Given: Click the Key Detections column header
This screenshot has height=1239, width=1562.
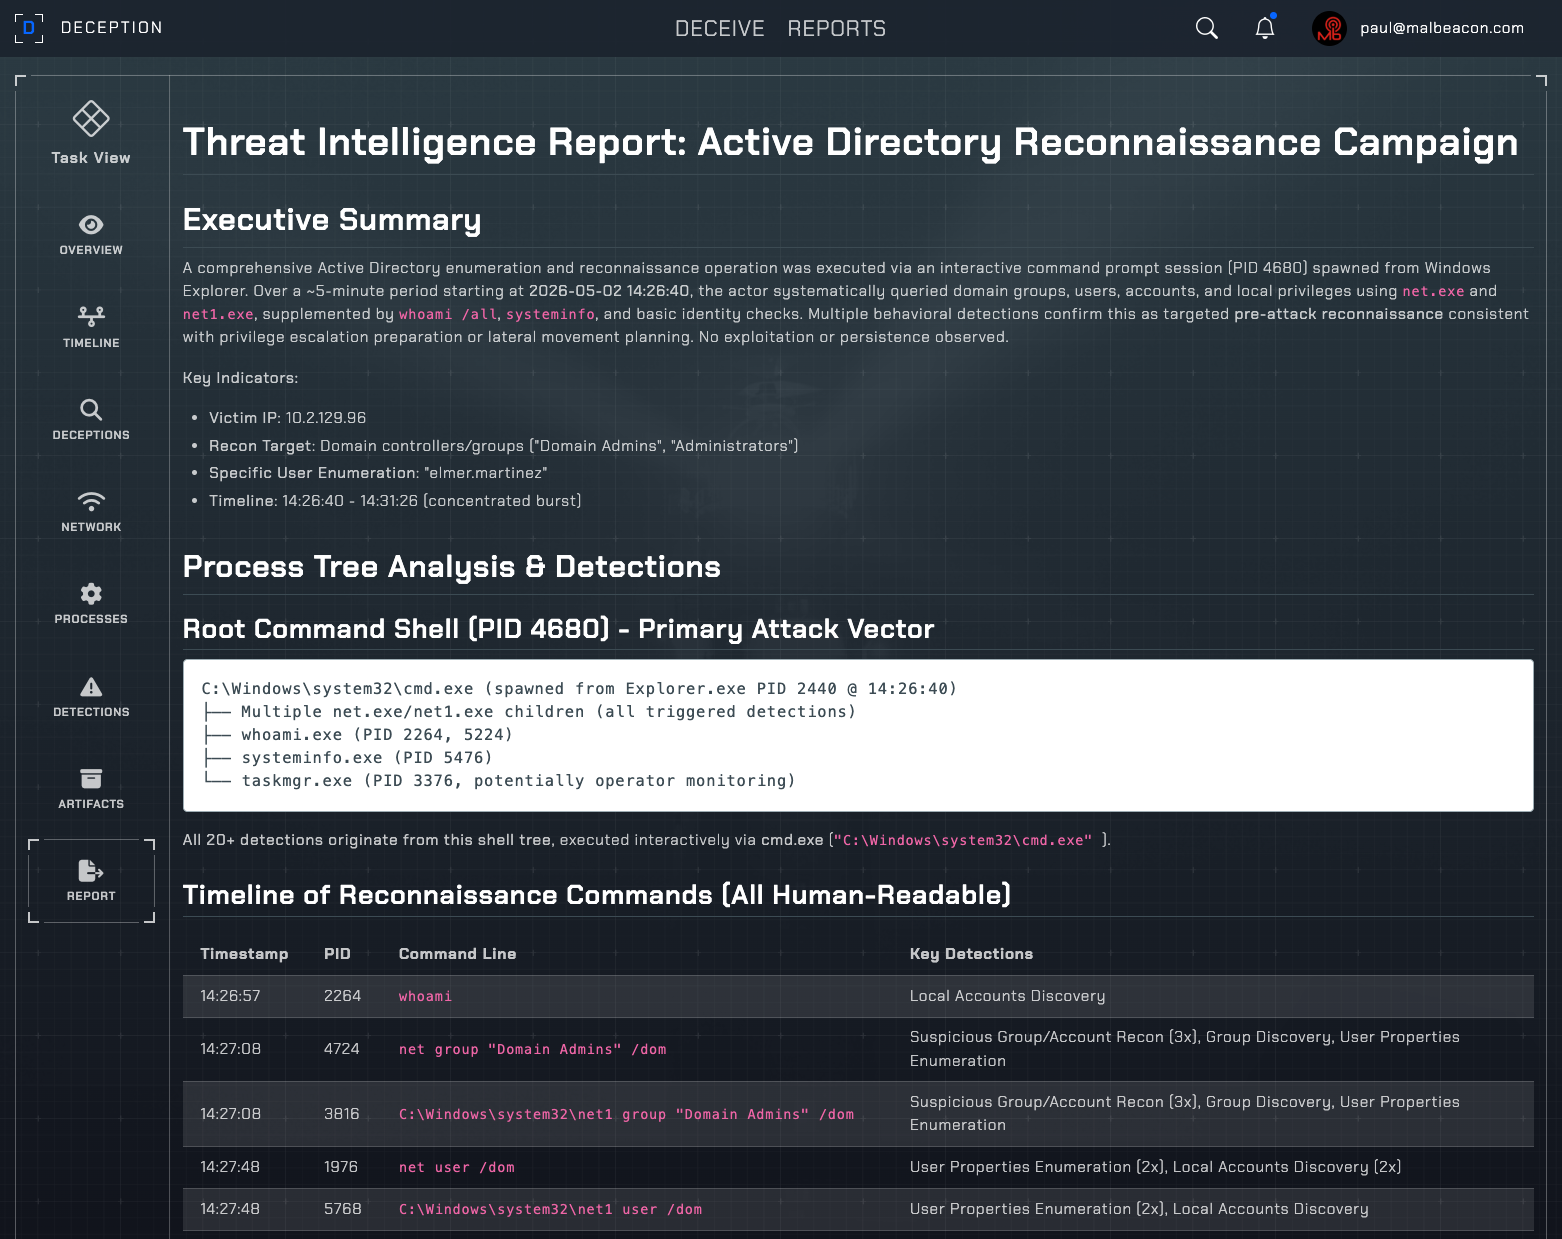Looking at the screenshot, I should click(971, 954).
